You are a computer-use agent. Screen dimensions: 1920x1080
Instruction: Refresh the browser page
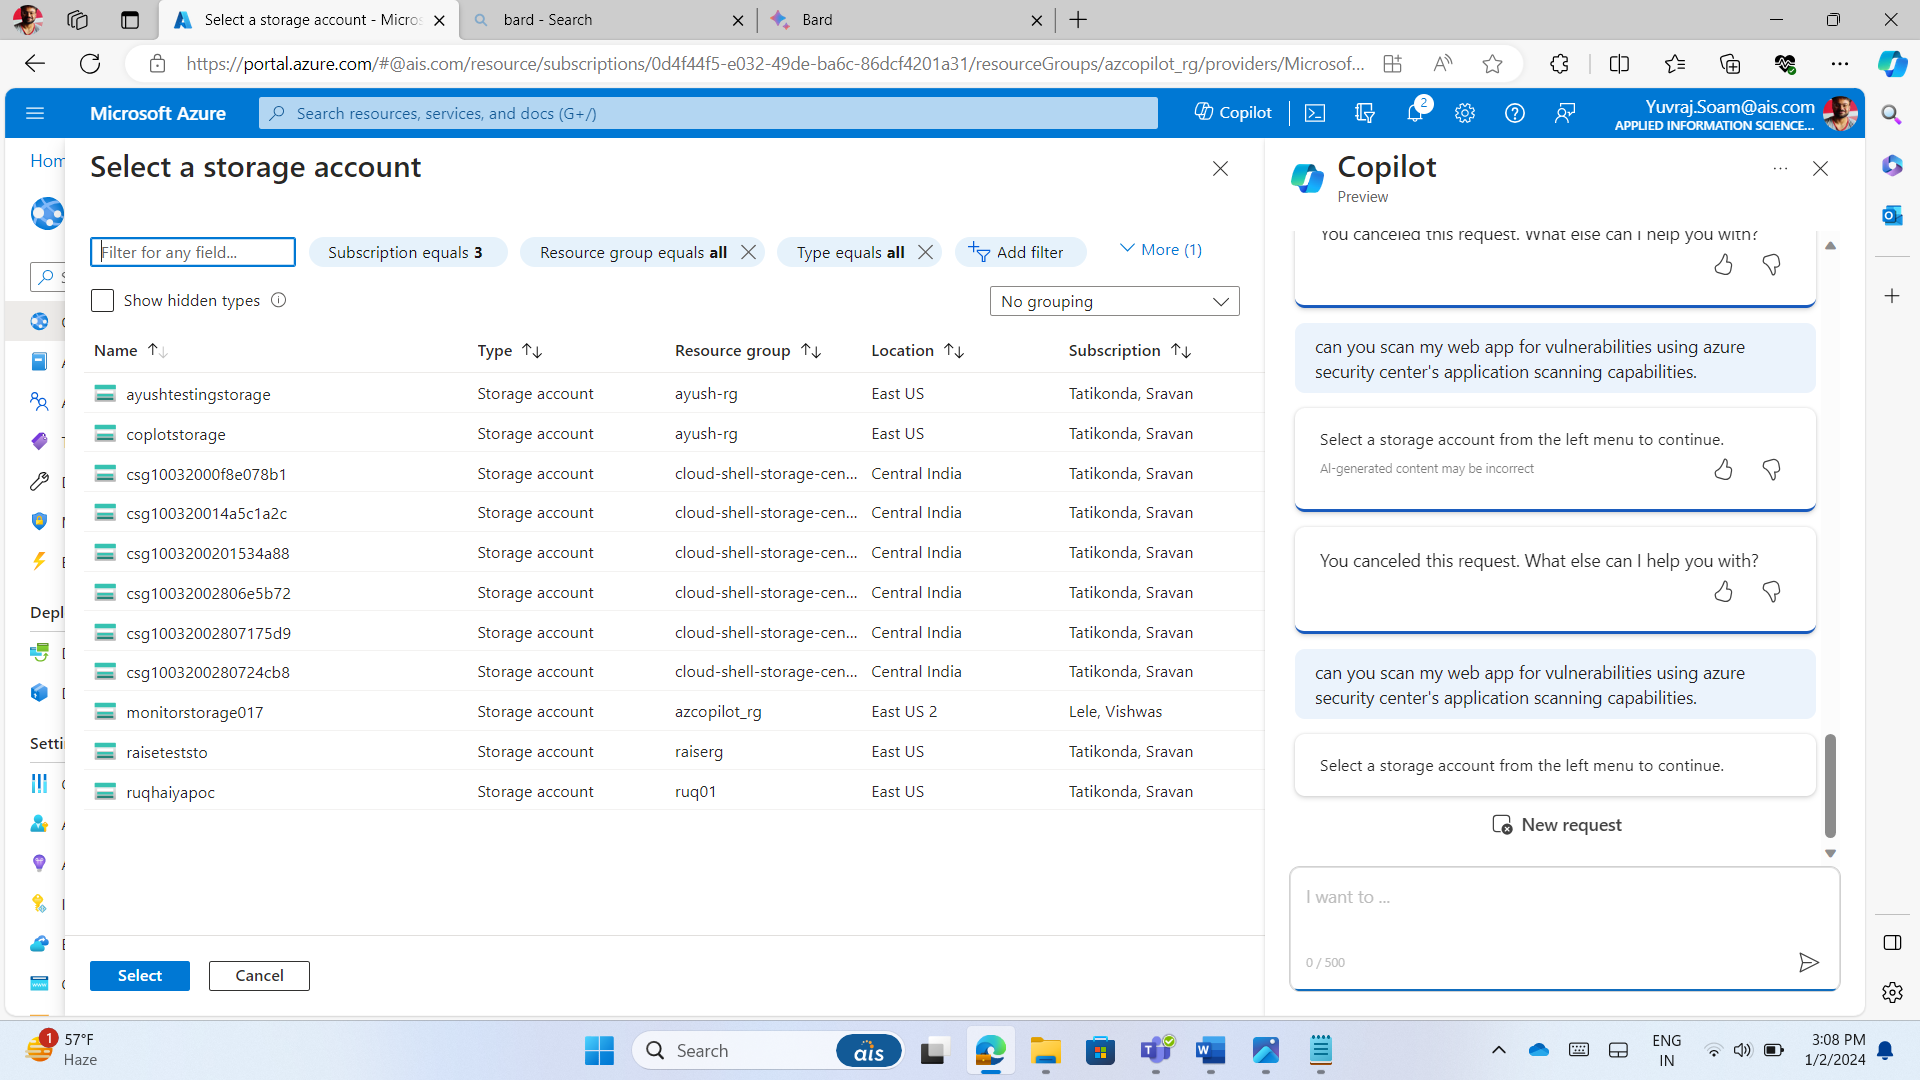(90, 64)
